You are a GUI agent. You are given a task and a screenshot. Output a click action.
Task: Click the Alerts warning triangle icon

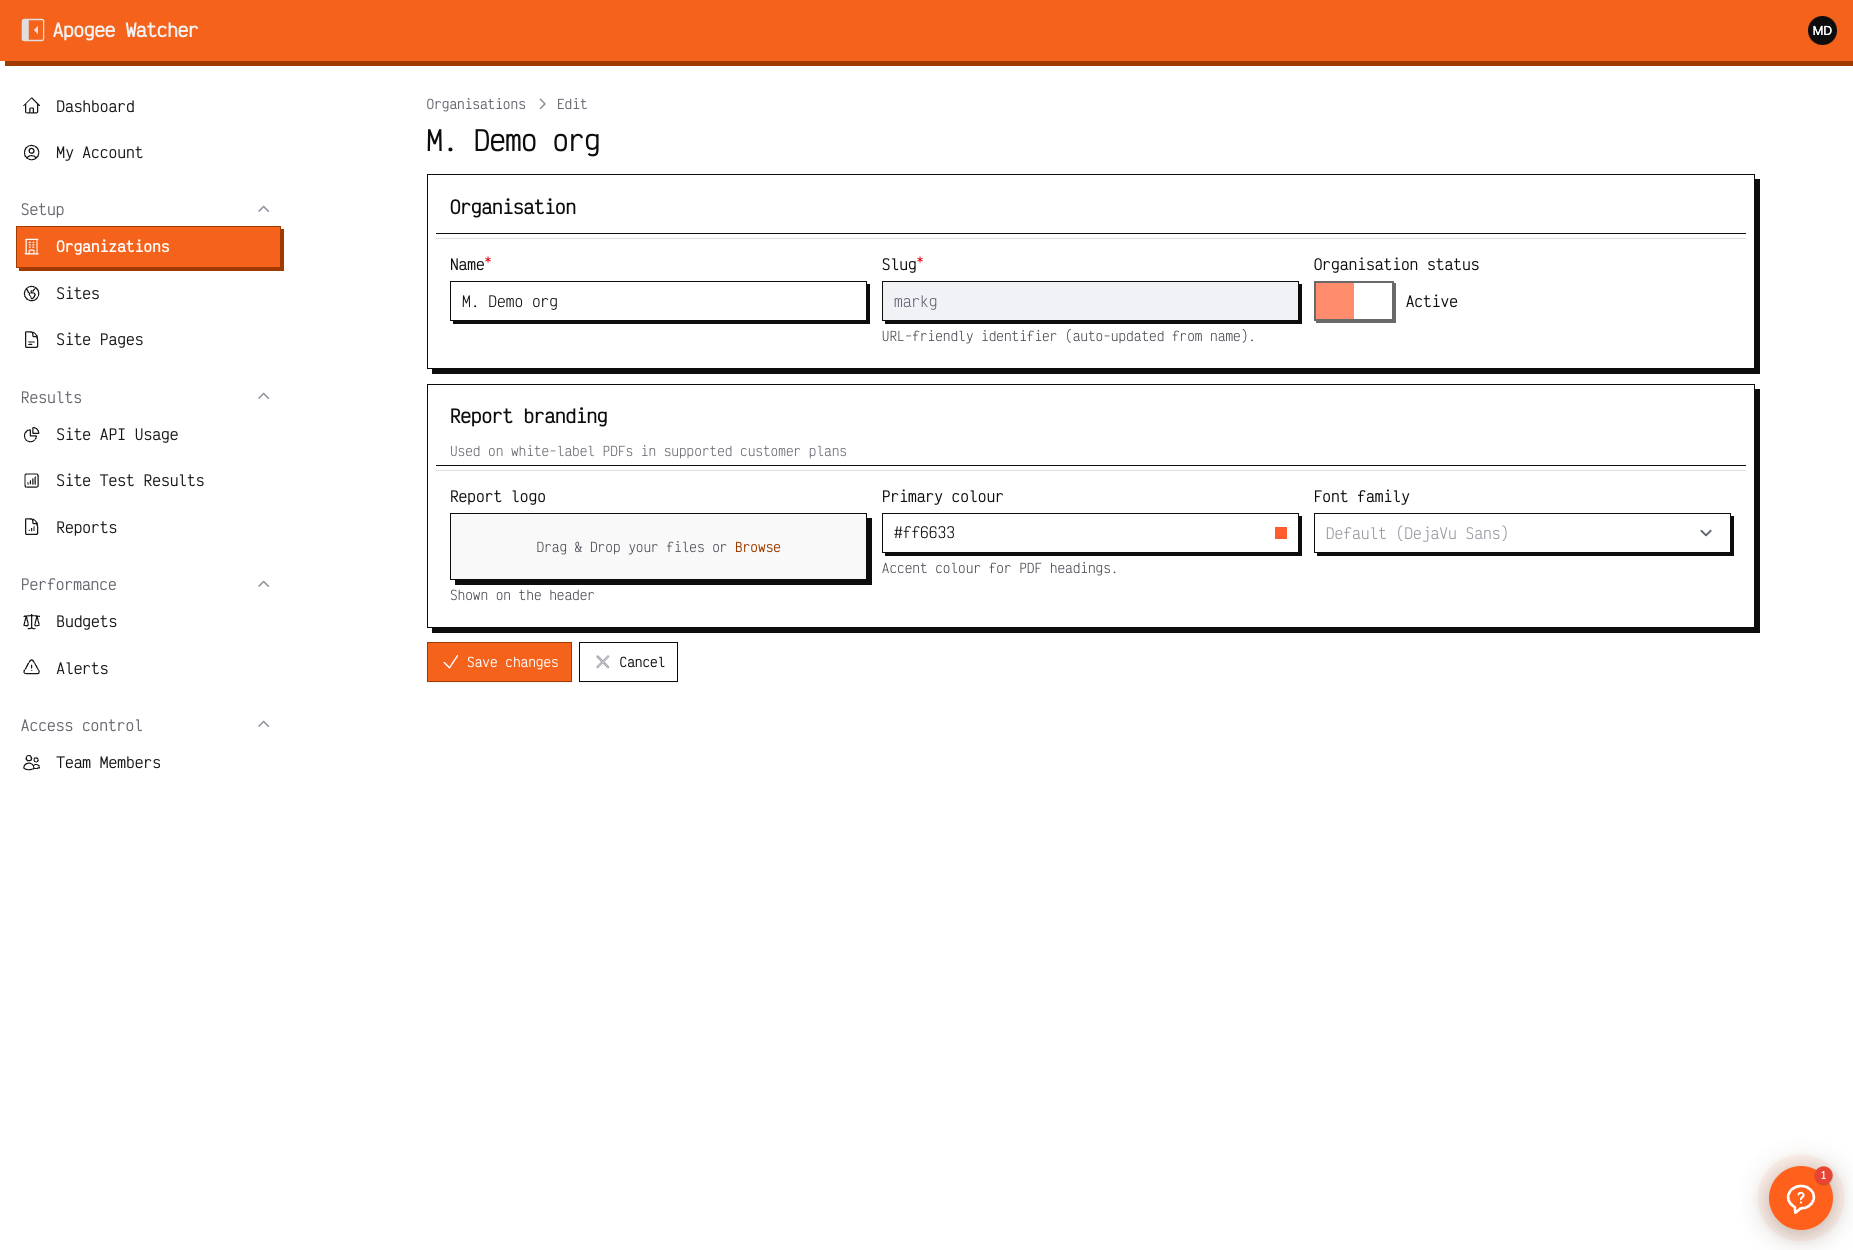tap(32, 668)
